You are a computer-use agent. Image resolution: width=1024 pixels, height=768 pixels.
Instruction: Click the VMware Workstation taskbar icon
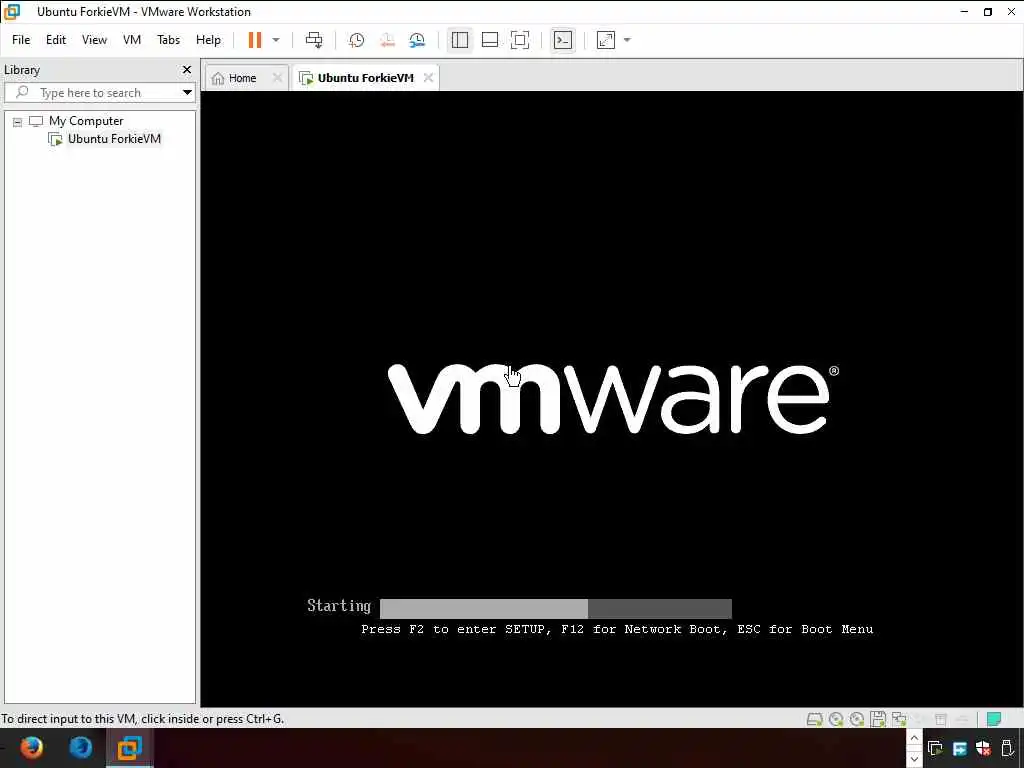129,748
